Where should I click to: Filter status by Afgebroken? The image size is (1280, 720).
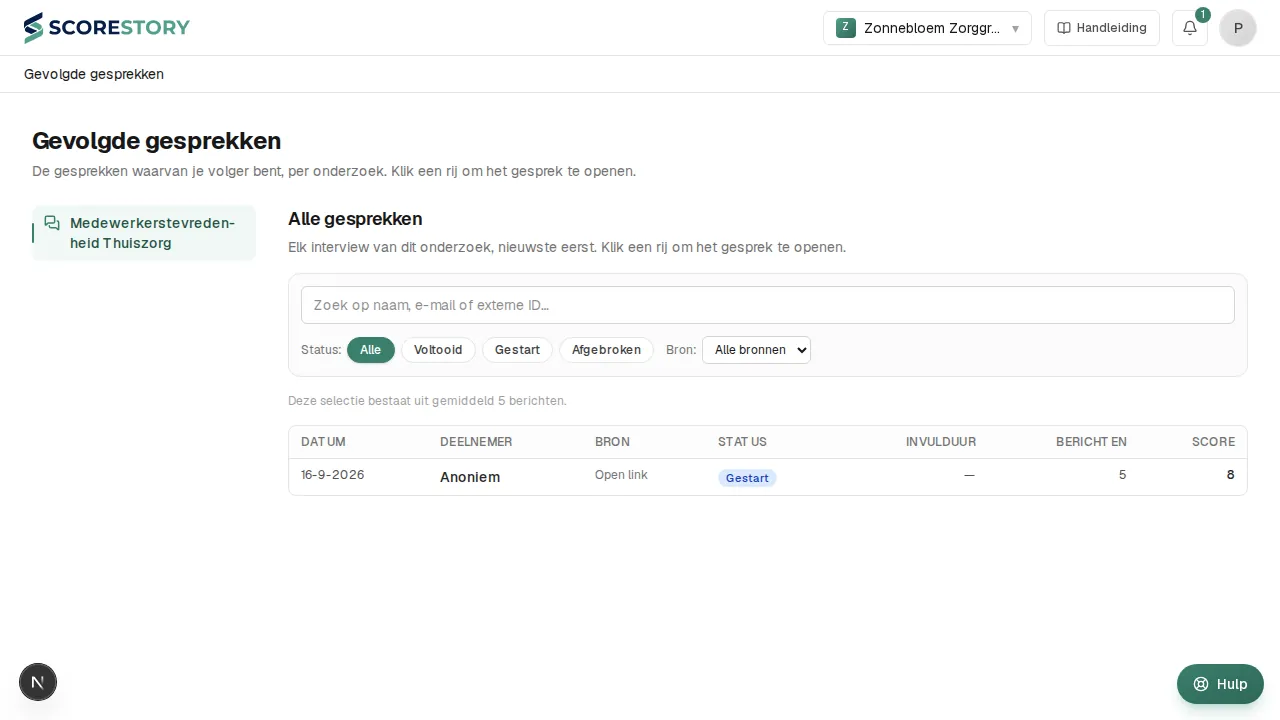pyautogui.click(x=606, y=350)
